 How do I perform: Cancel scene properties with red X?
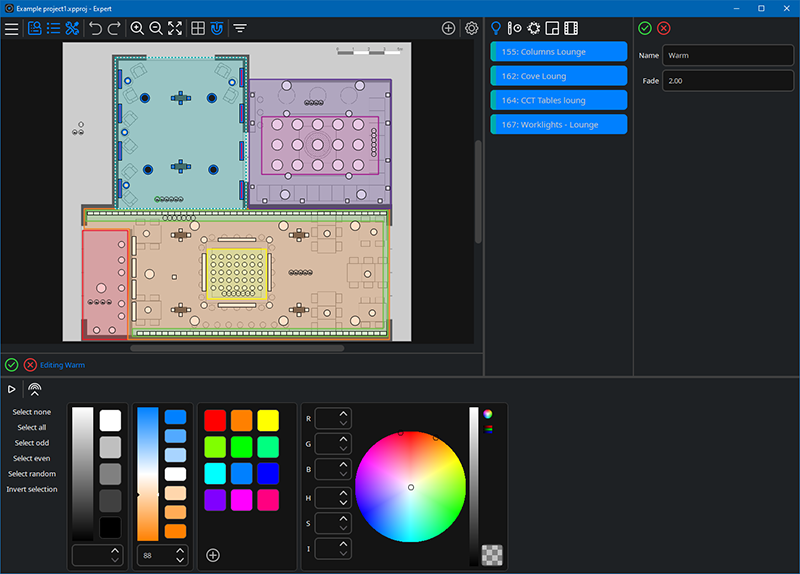tap(664, 29)
